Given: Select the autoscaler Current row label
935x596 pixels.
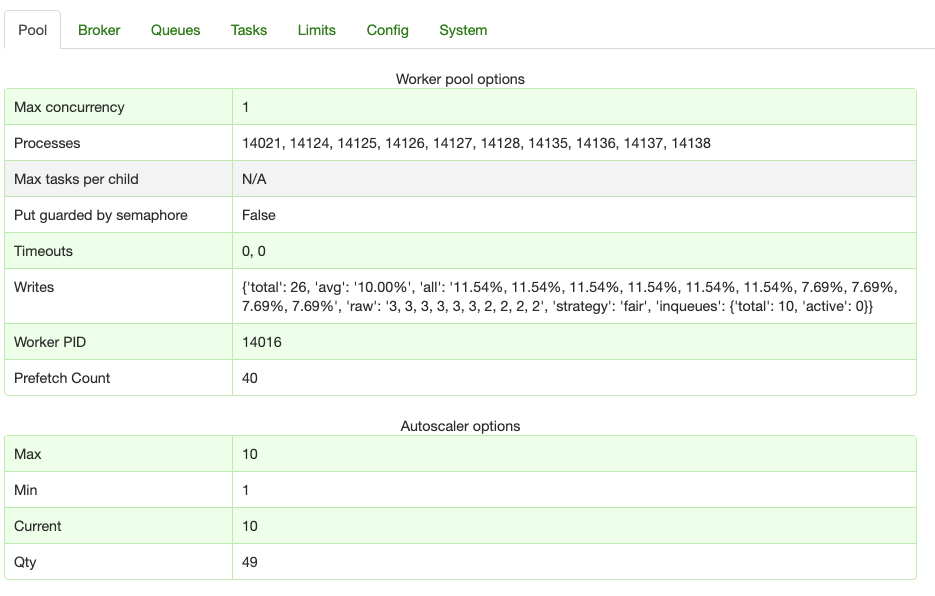Looking at the screenshot, I should (x=38, y=526).
